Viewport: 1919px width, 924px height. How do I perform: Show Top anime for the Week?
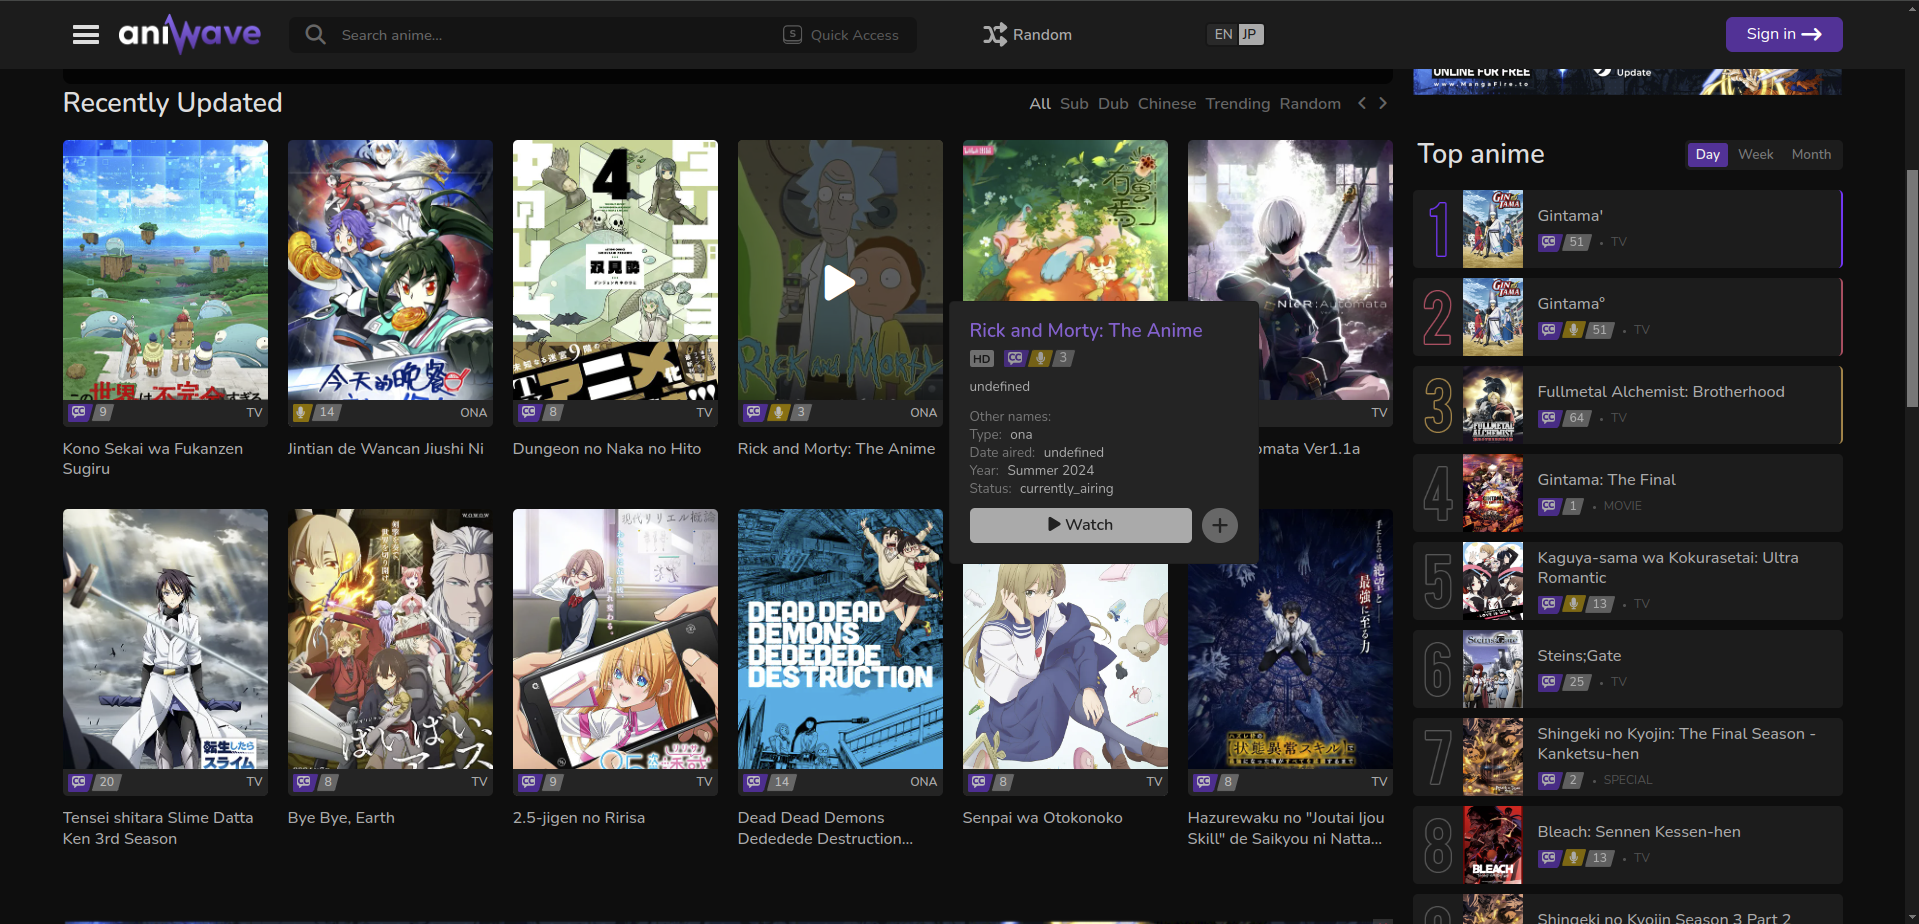(1755, 155)
